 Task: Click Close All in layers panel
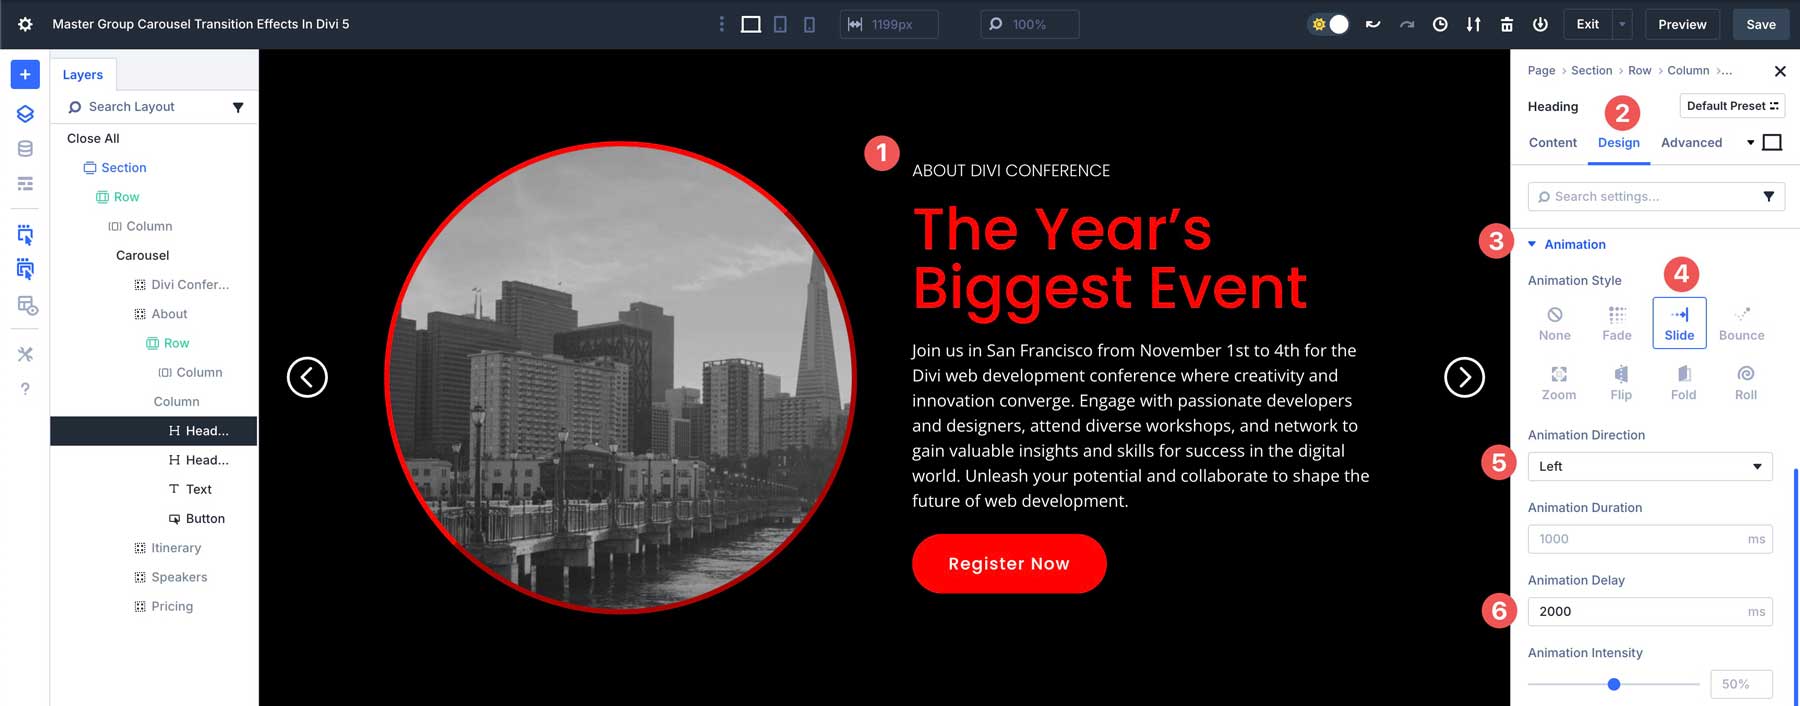pyautogui.click(x=93, y=139)
